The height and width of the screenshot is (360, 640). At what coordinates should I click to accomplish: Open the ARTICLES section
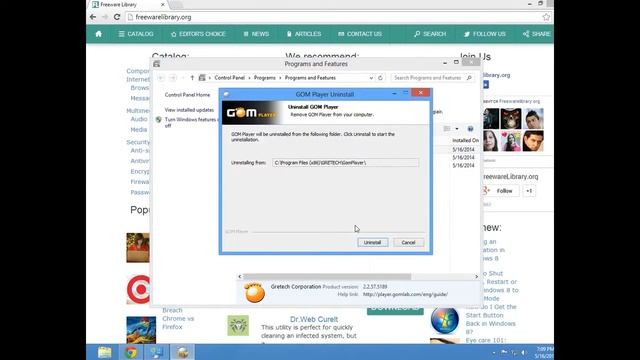coord(304,34)
